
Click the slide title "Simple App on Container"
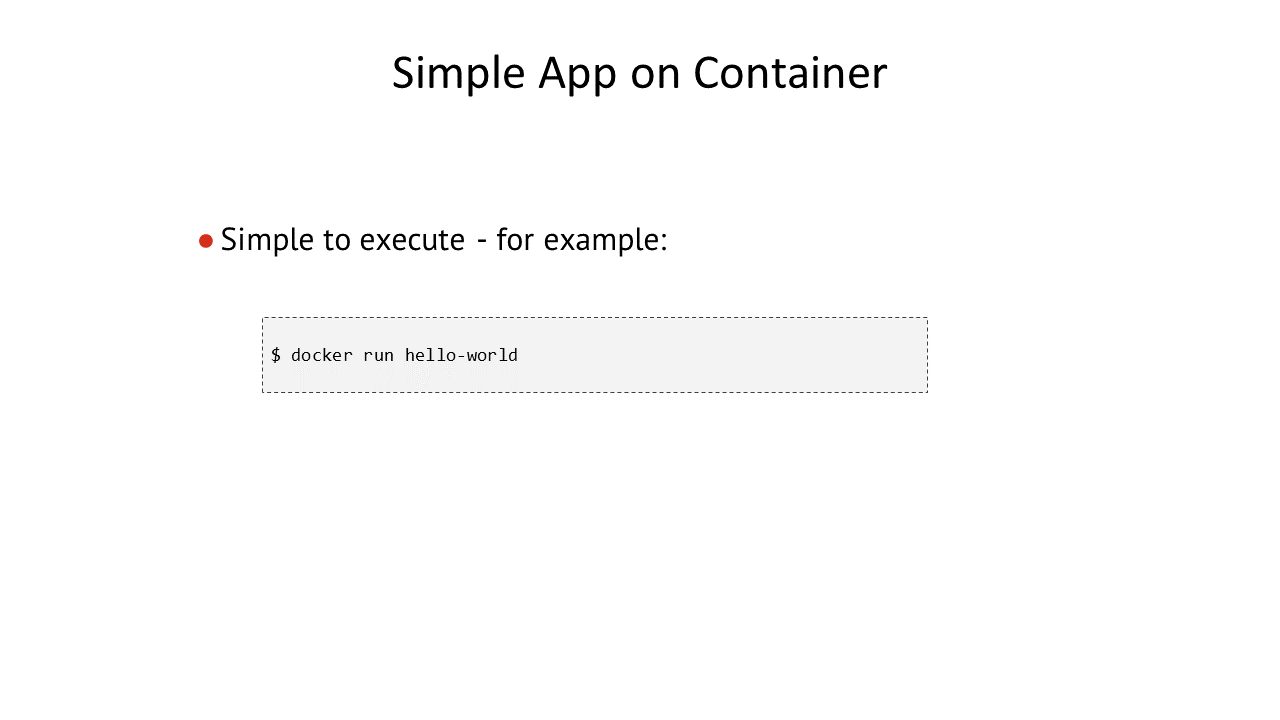point(639,73)
